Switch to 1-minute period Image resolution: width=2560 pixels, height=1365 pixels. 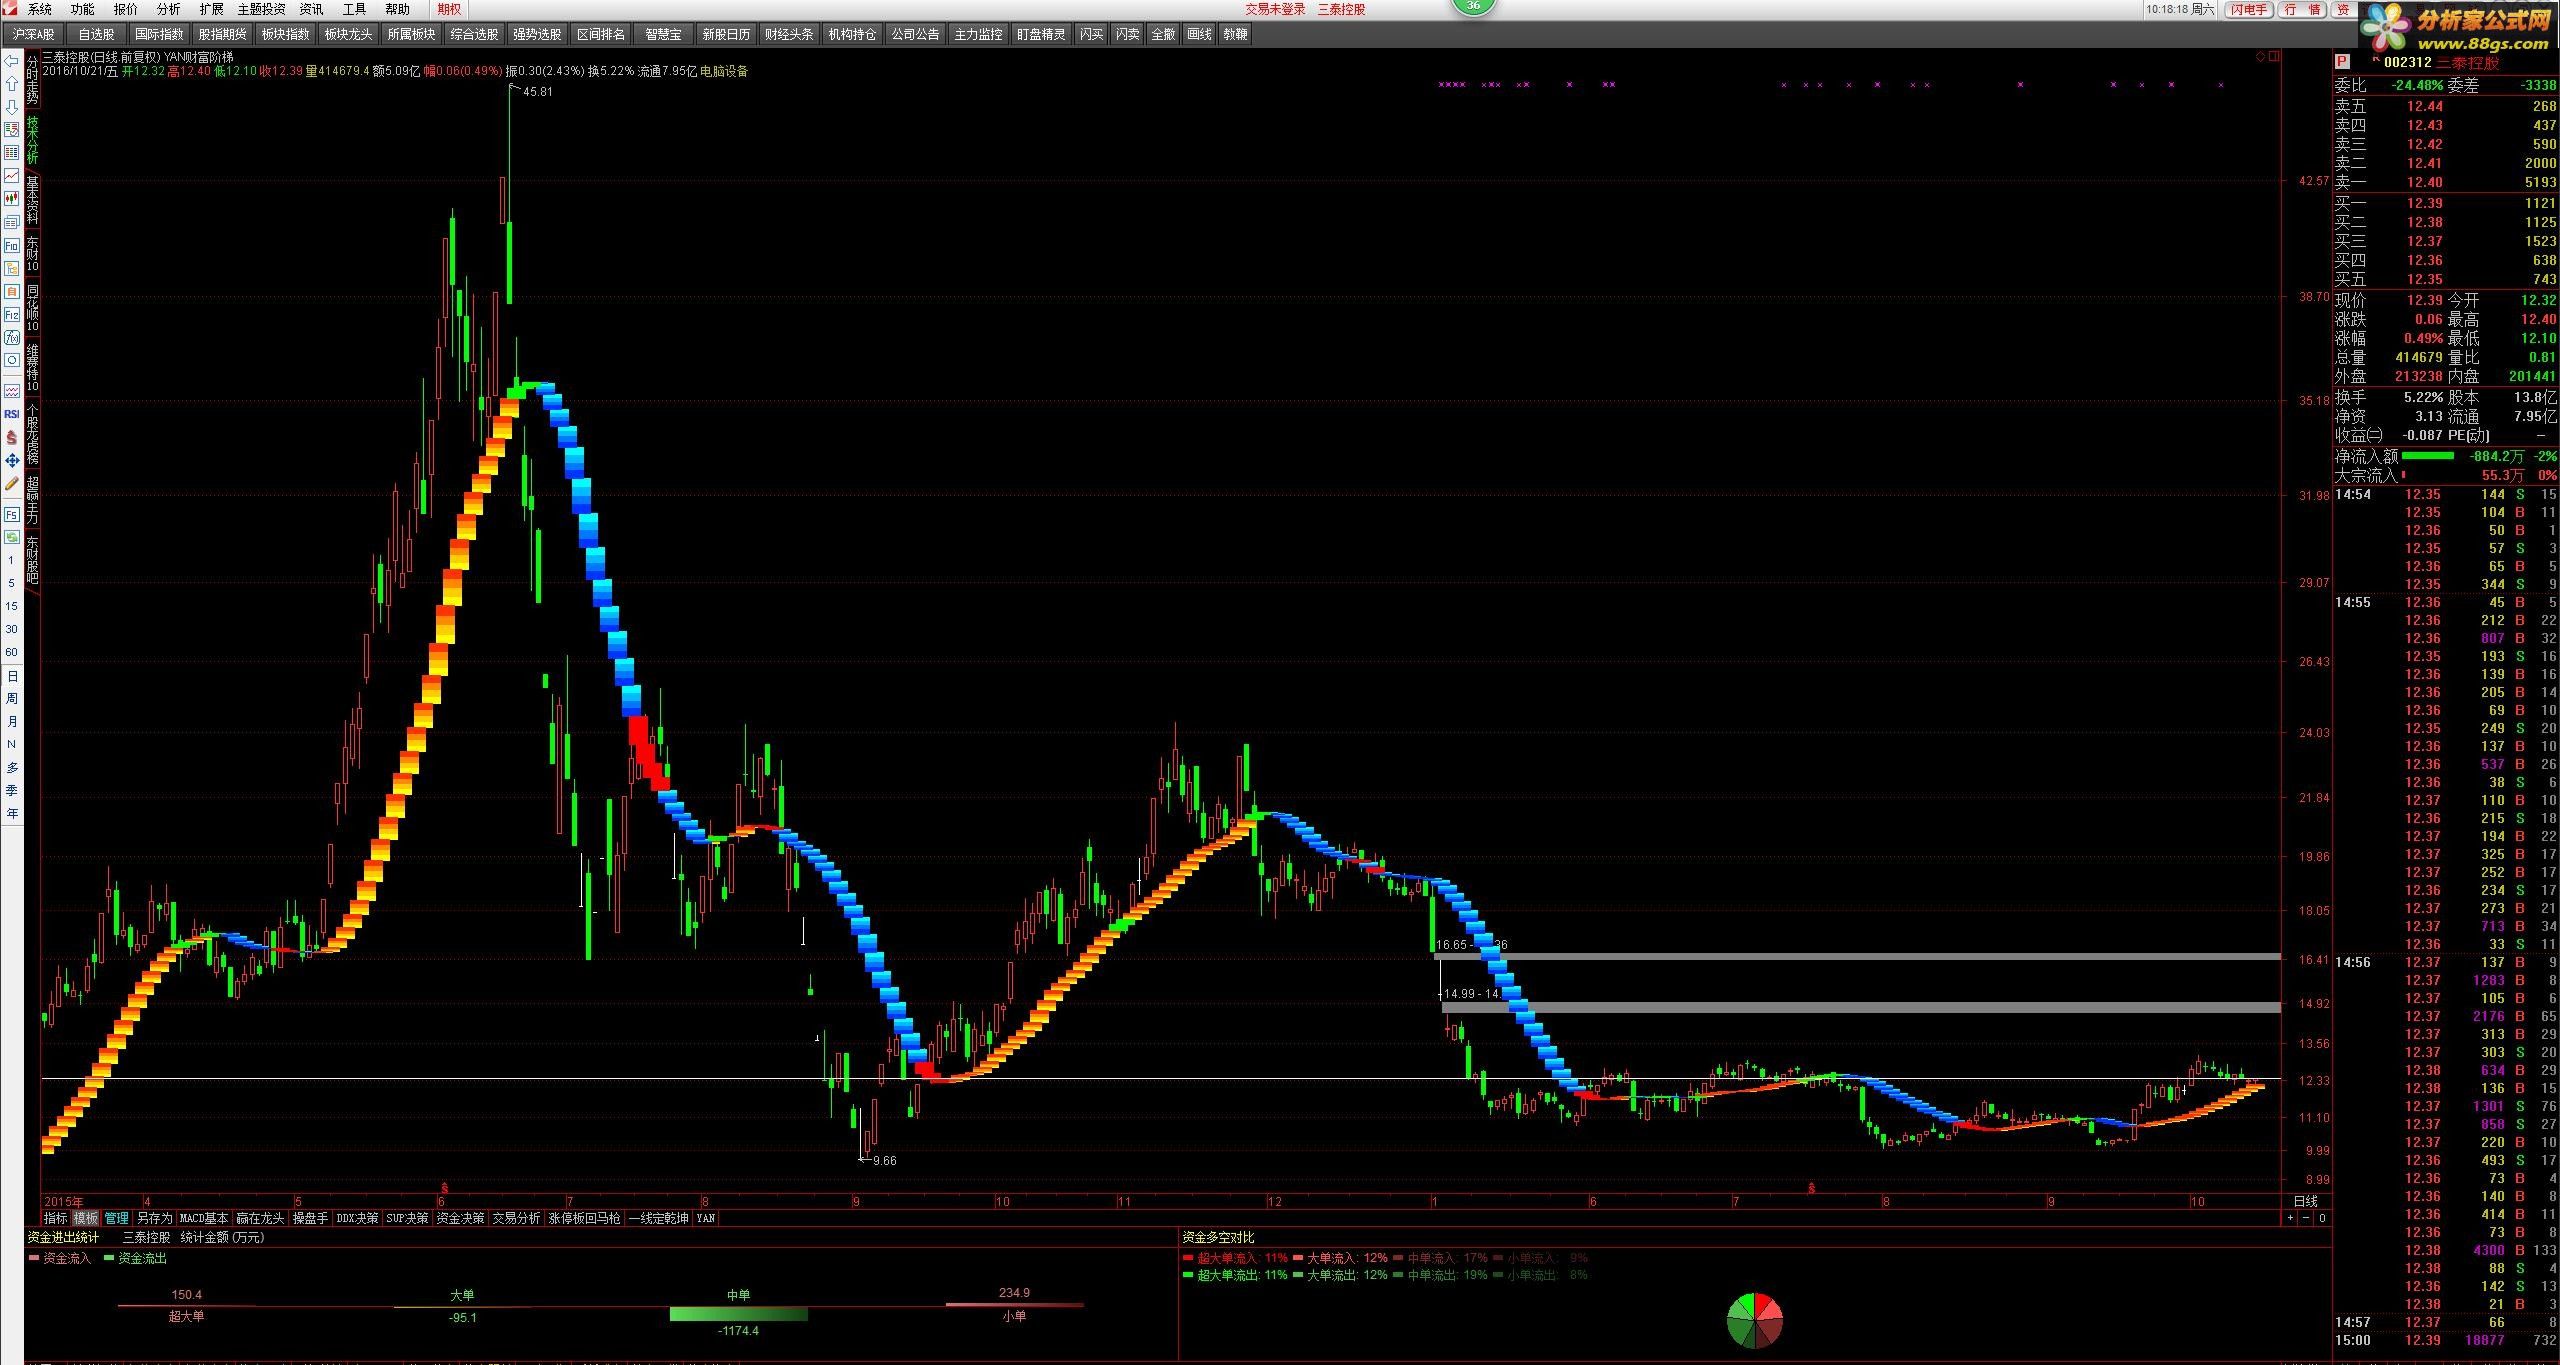coord(12,560)
